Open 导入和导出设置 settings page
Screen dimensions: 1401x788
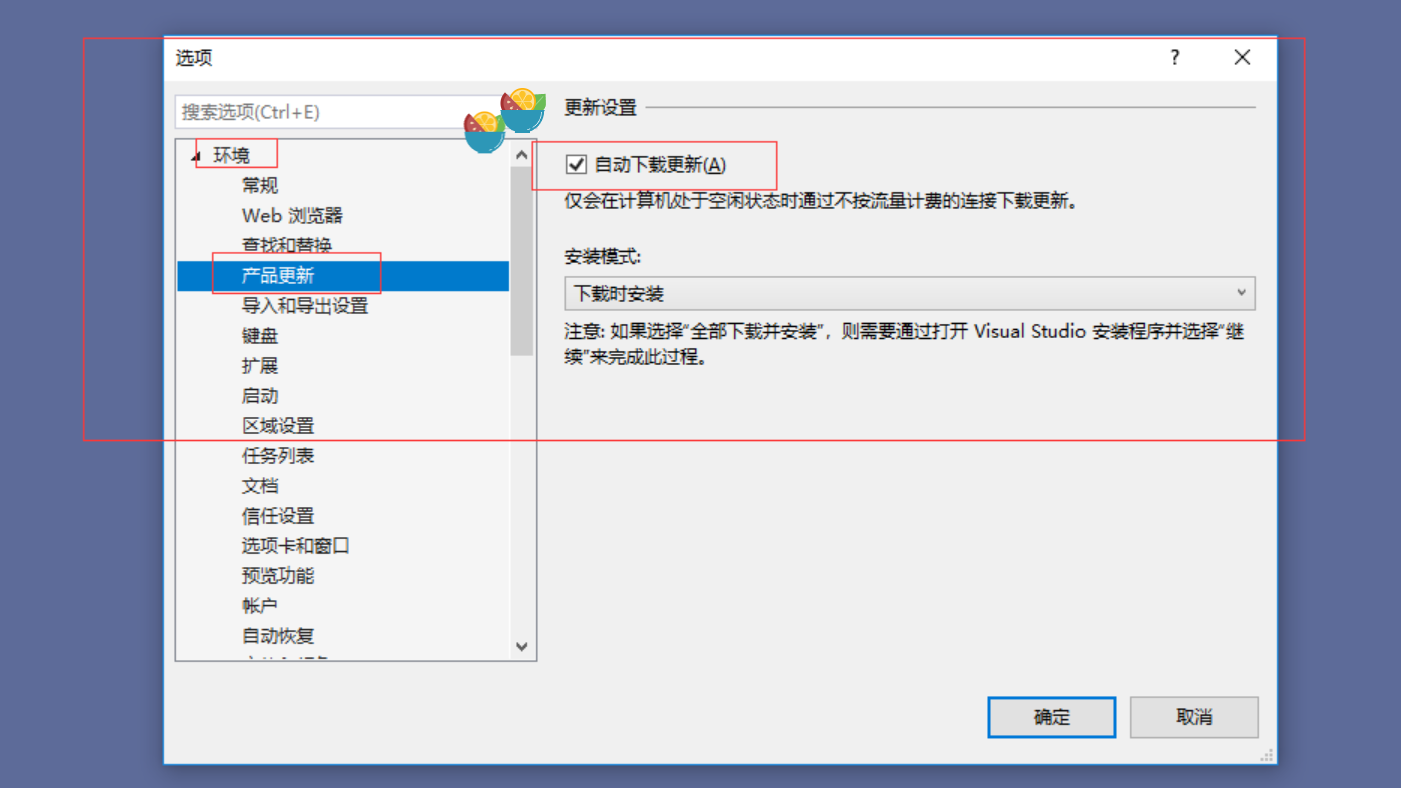coord(305,306)
